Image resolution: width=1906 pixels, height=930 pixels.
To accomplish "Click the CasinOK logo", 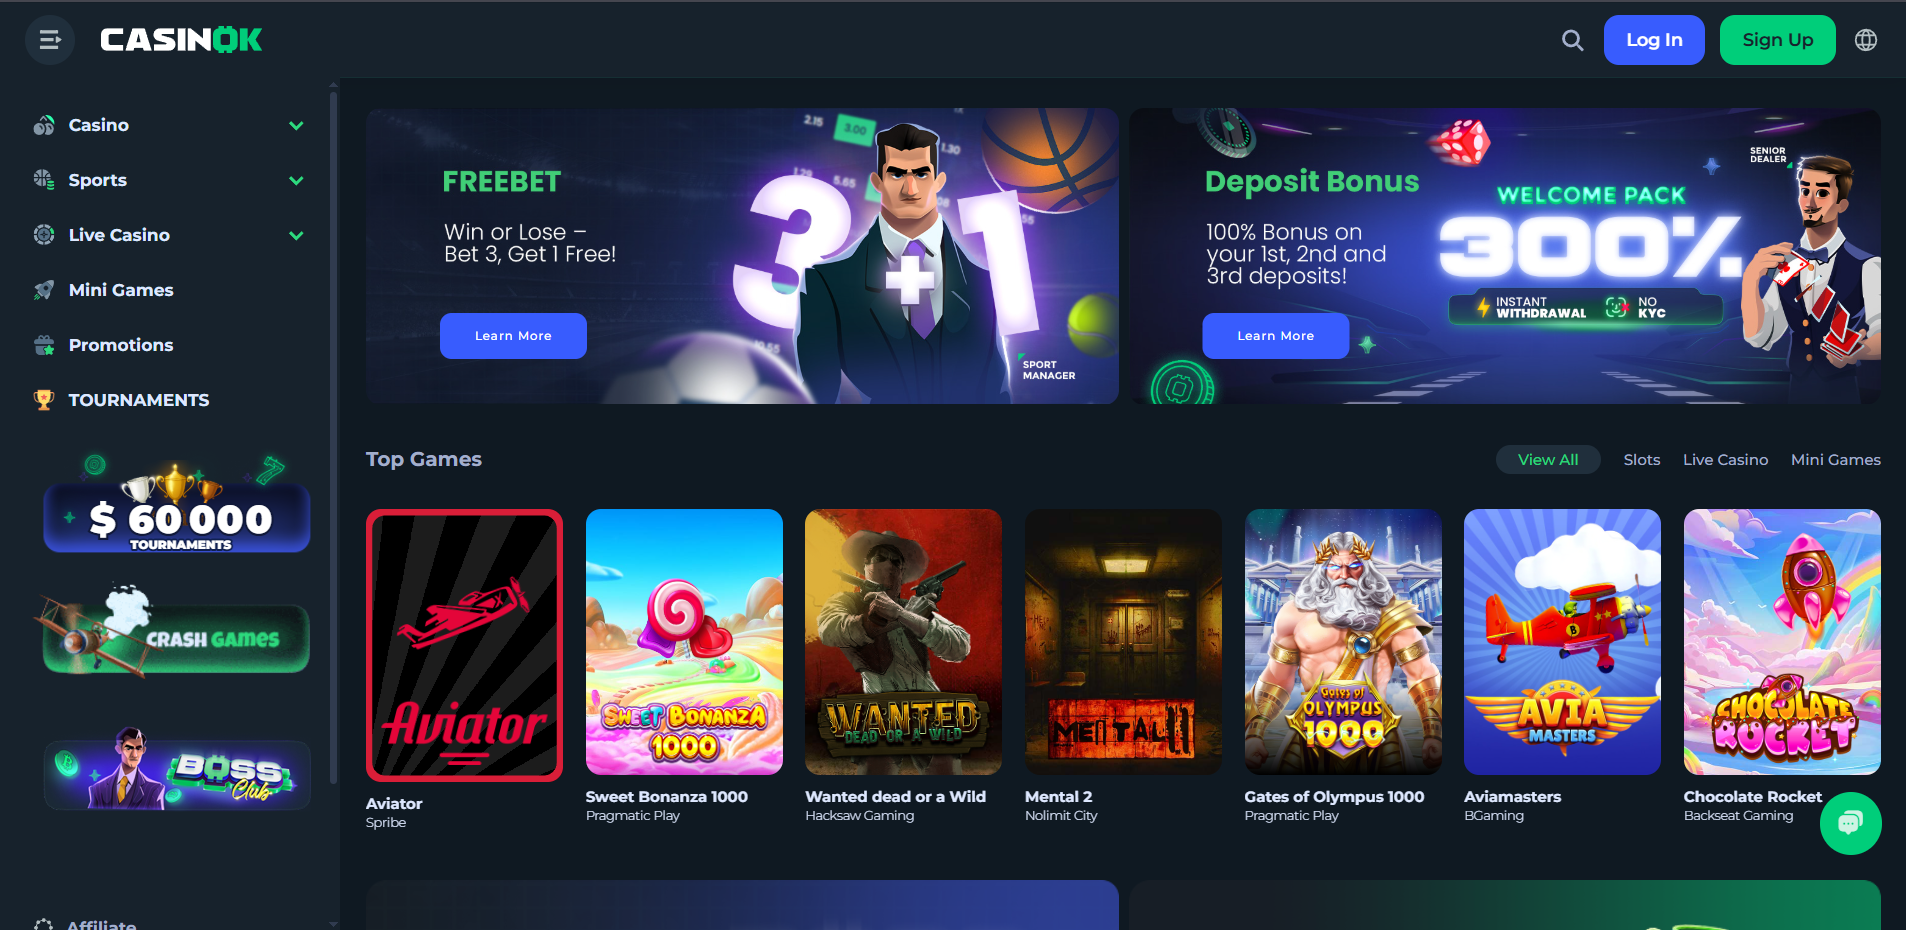I will click(x=181, y=40).
